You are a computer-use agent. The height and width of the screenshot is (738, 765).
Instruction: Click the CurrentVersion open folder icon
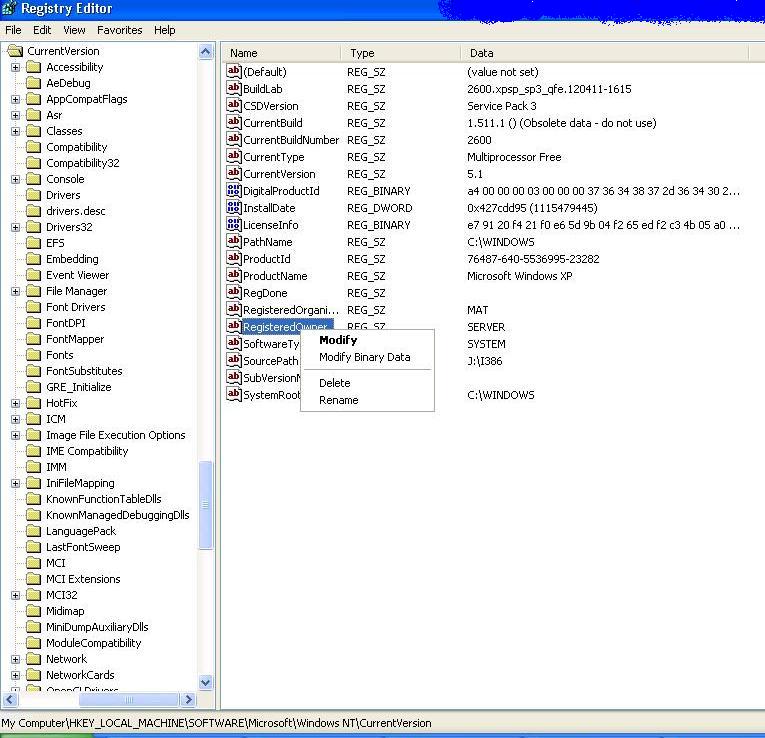coord(15,51)
